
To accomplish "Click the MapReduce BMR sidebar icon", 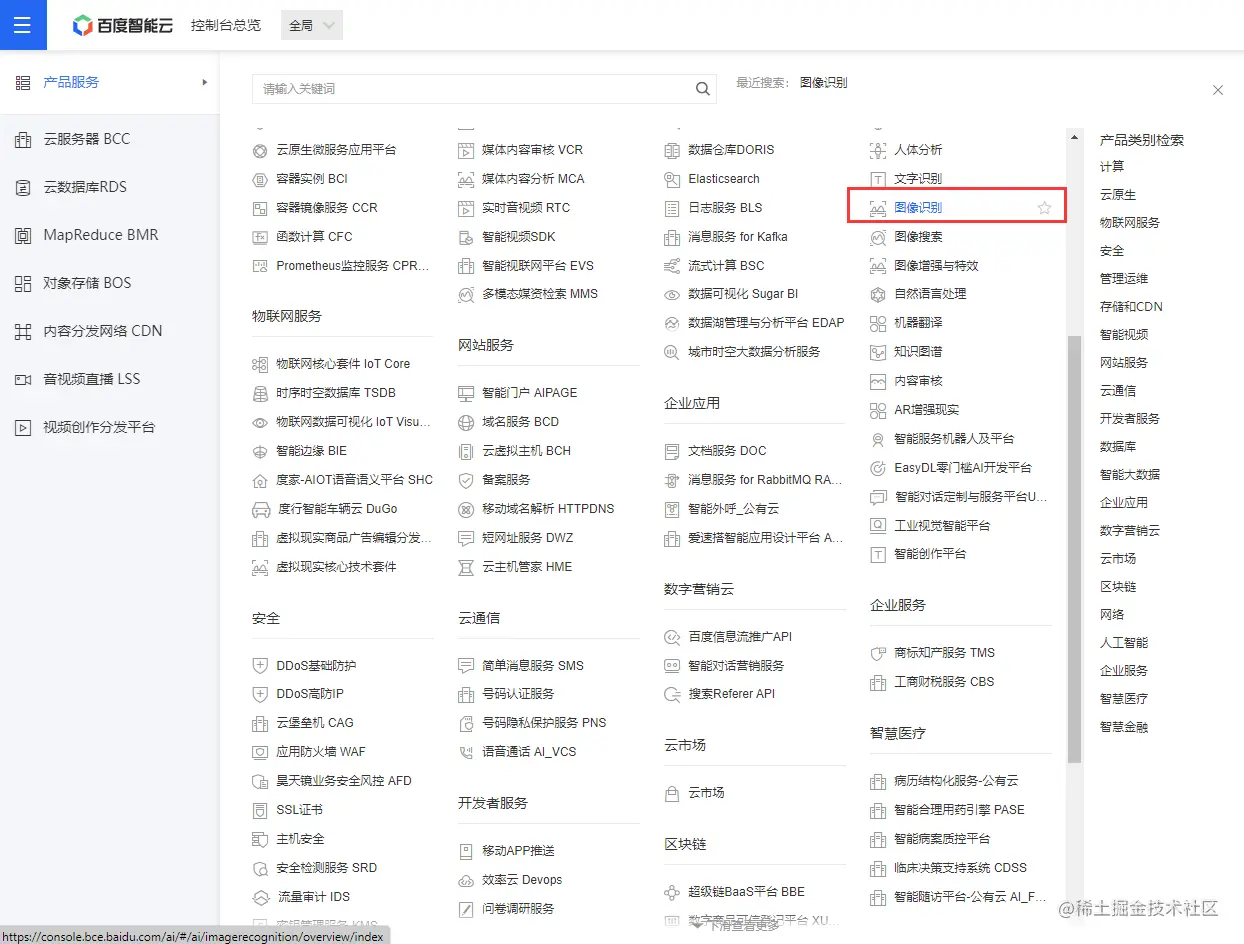I will (x=23, y=235).
